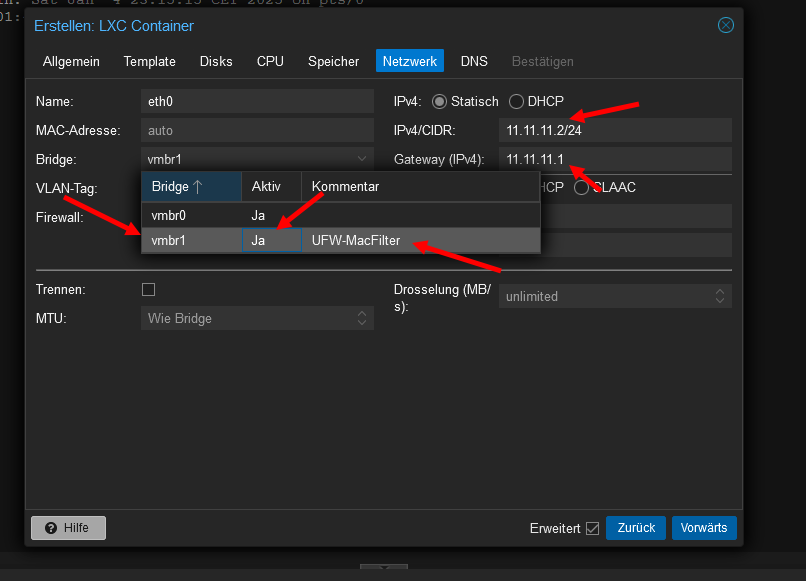806x581 pixels.
Task: Open the Speicher tab
Action: (333, 62)
